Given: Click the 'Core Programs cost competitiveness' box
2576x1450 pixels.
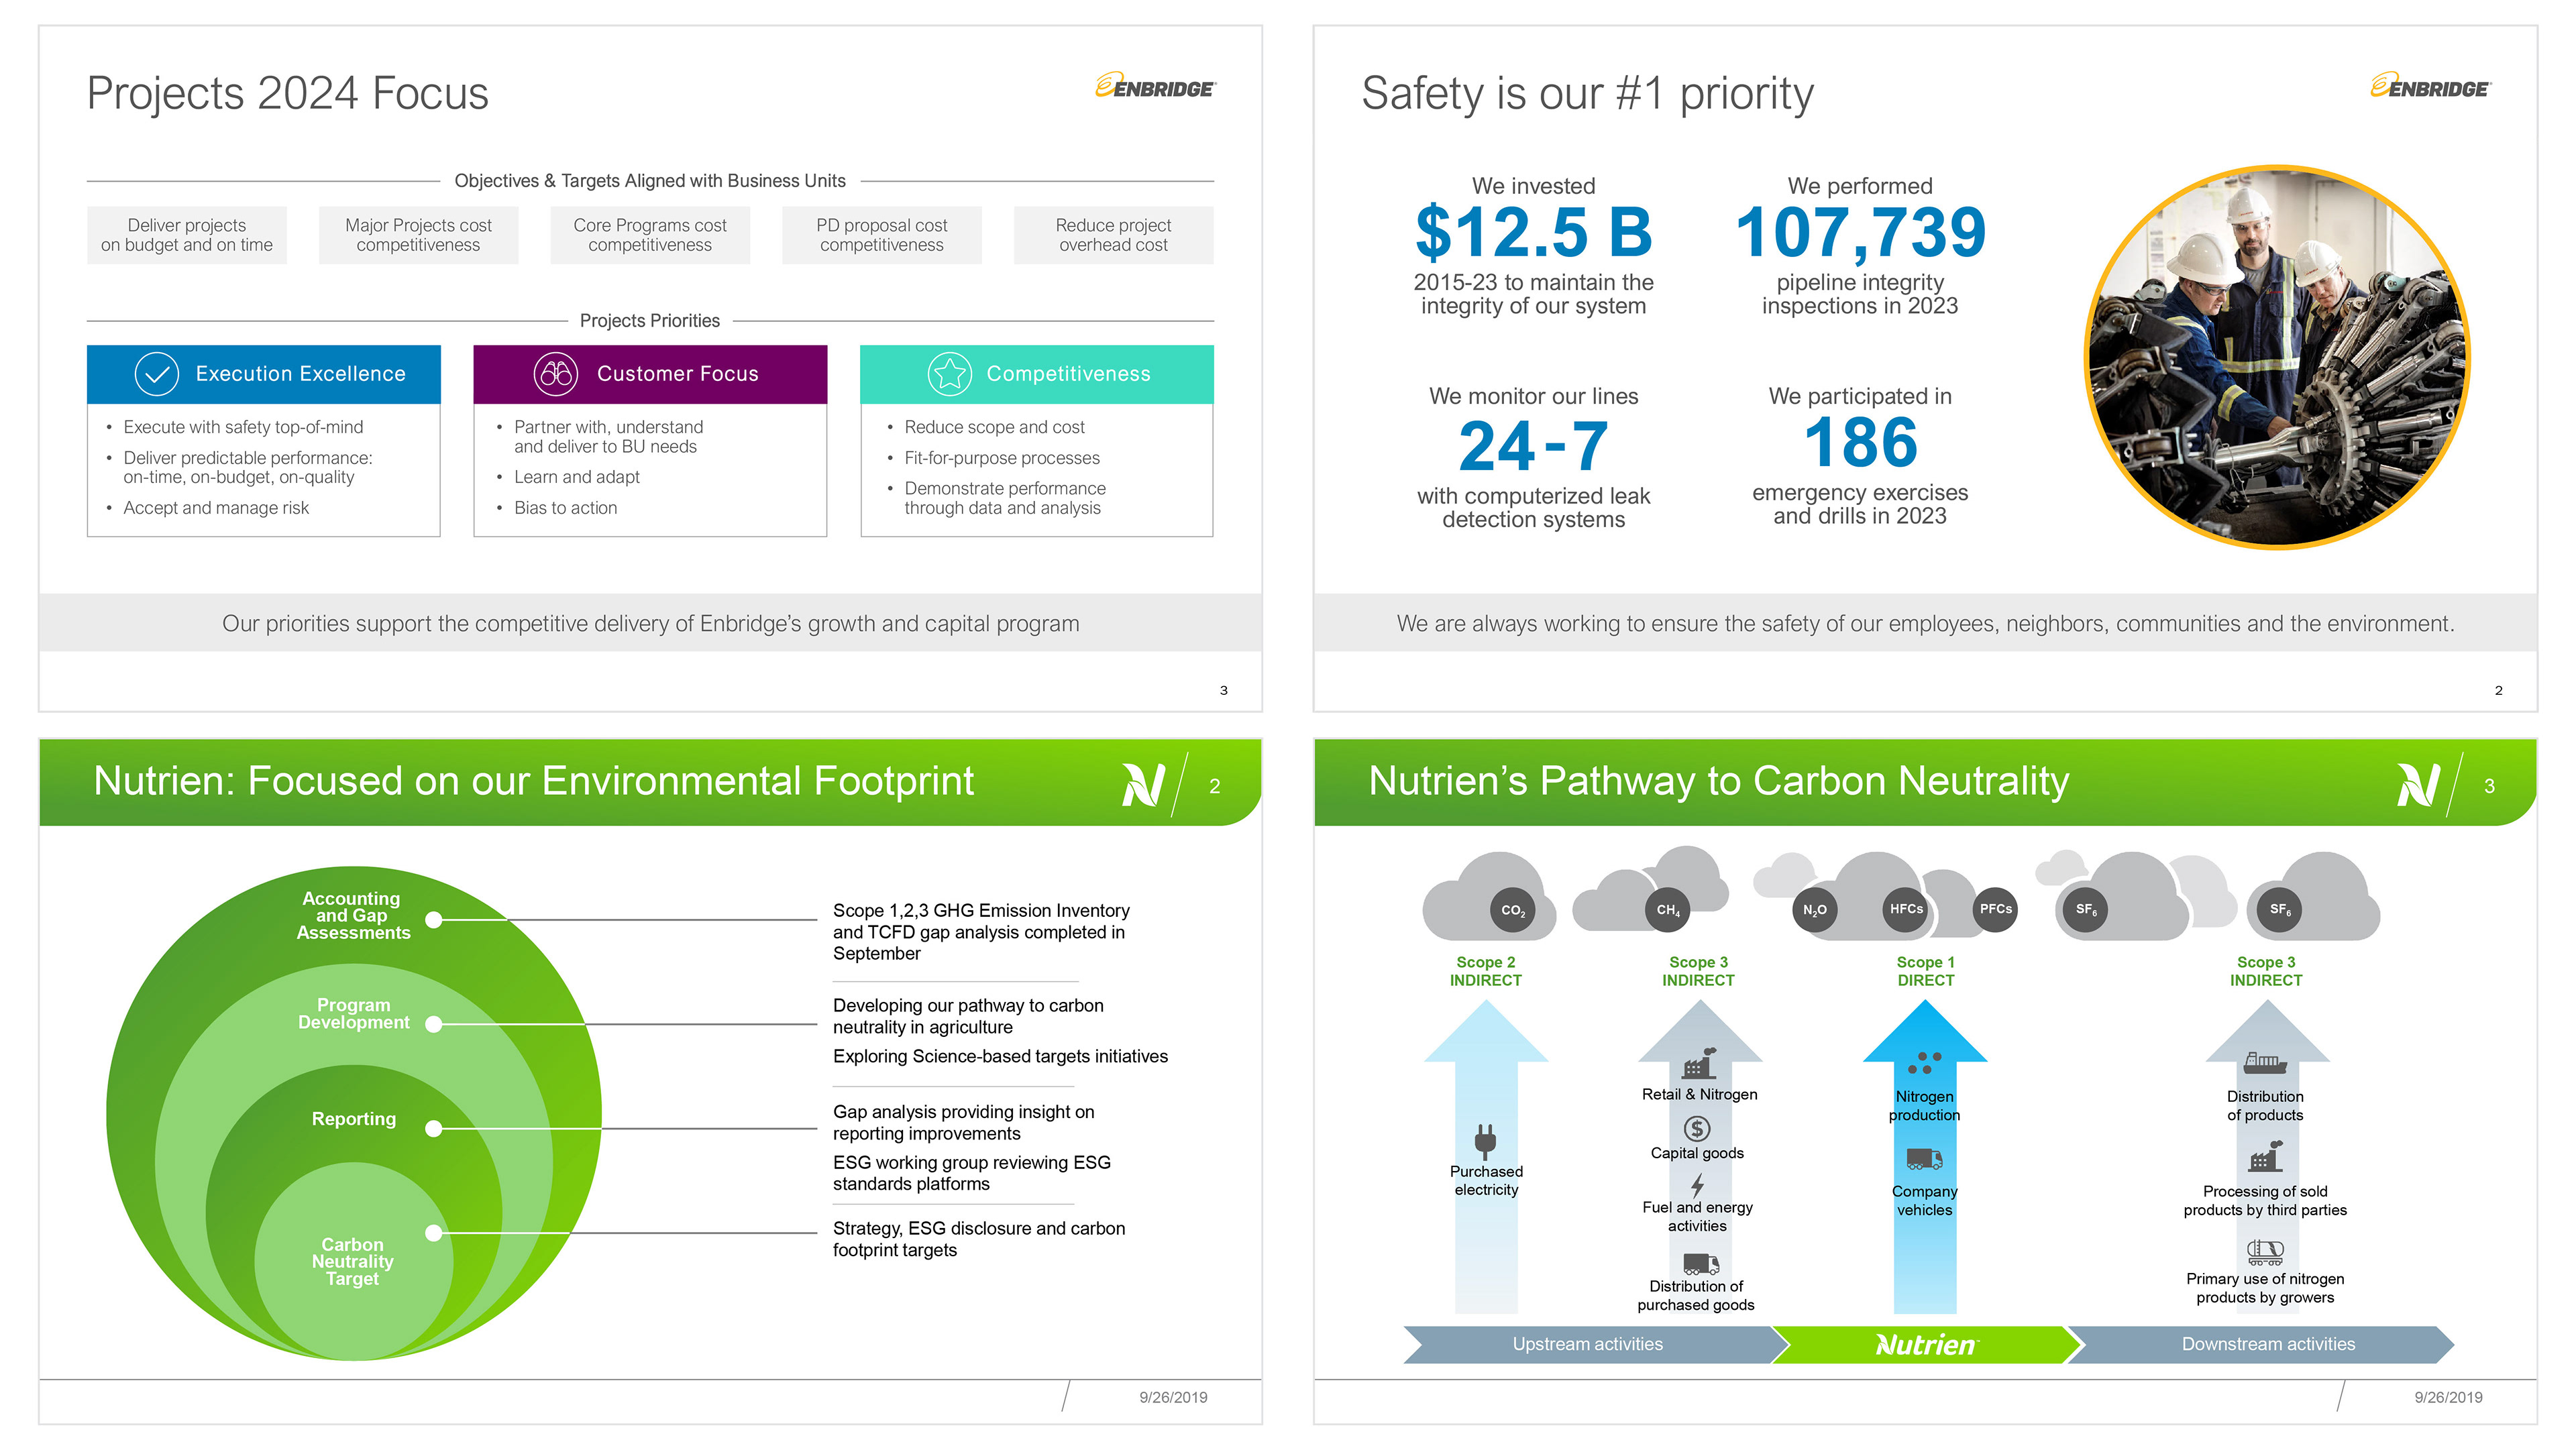Looking at the screenshot, I should click(x=650, y=235).
